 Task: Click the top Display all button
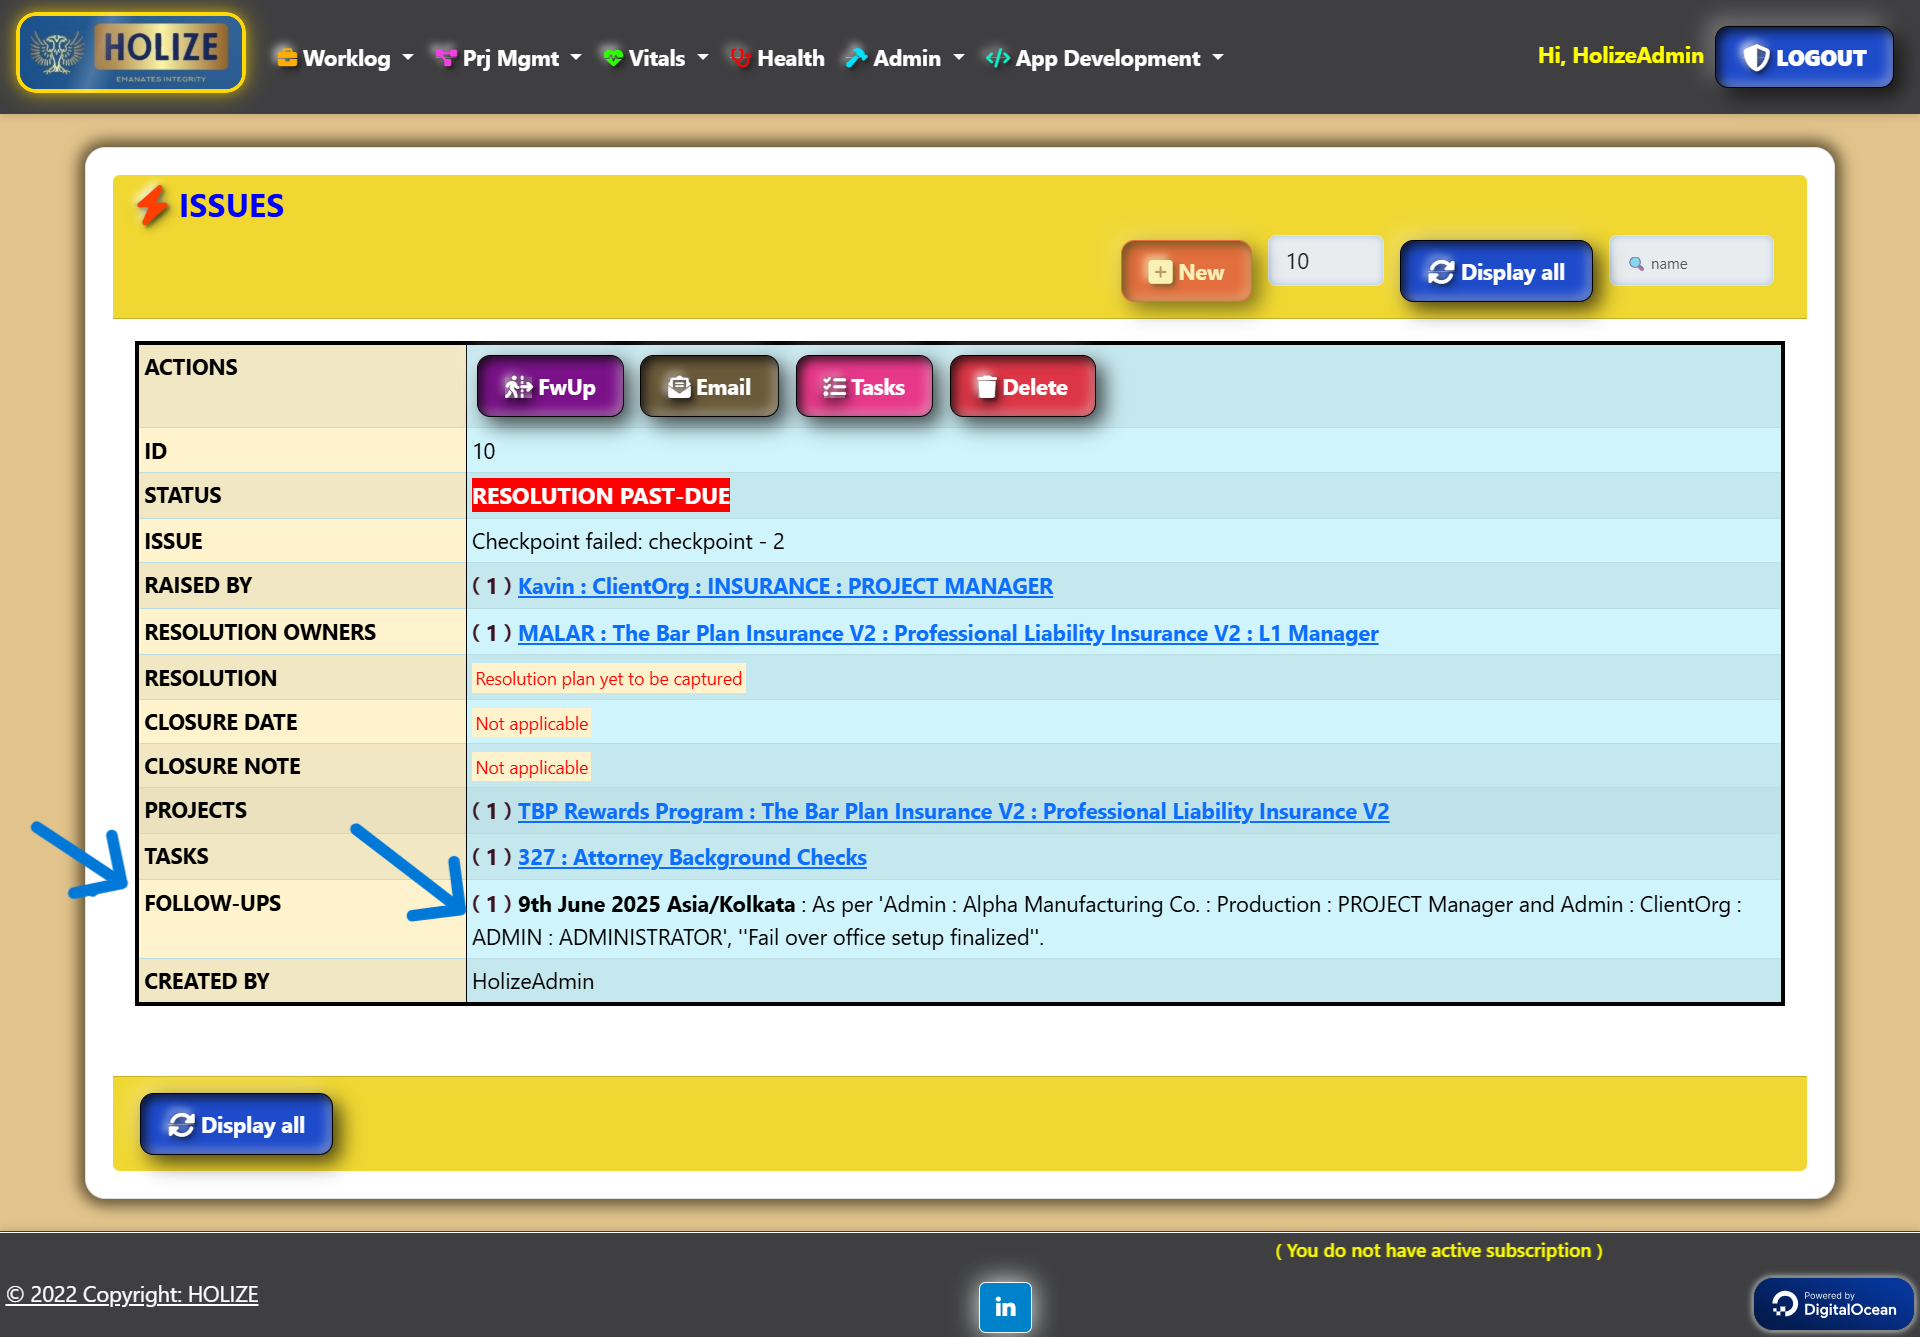(x=1496, y=272)
